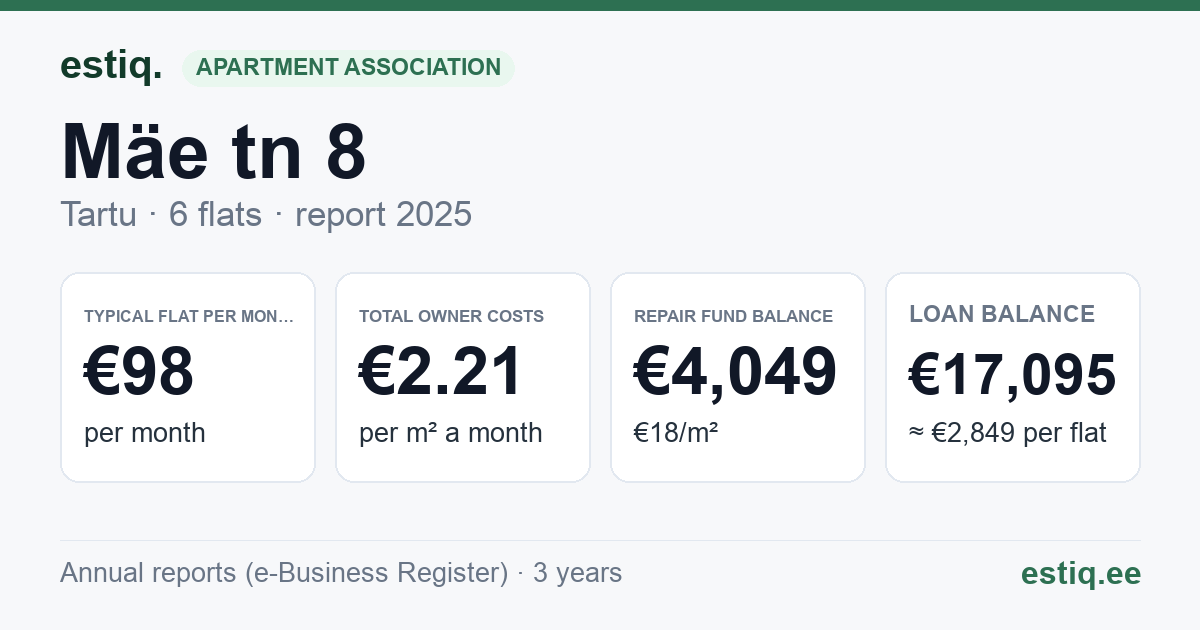Select the €4,049 value

coord(735,372)
